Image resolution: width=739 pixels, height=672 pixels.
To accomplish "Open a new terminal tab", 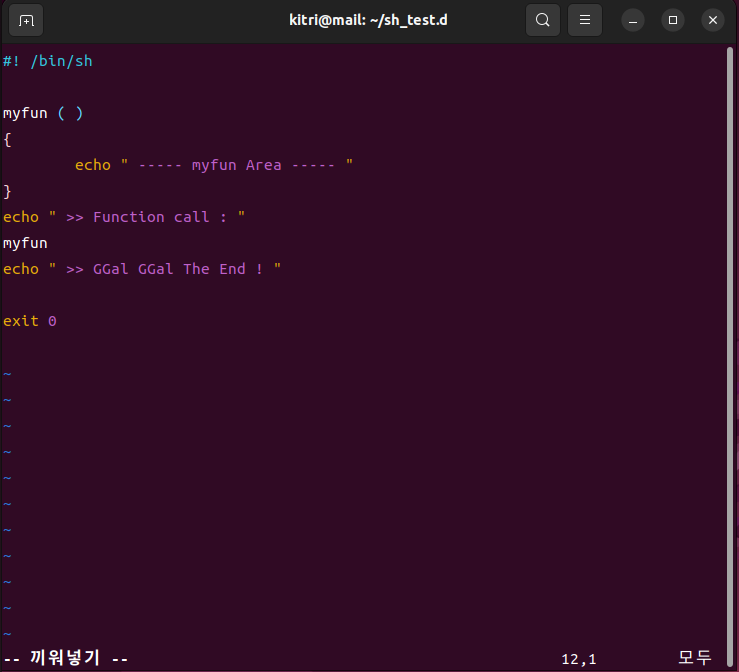I will pos(26,20).
